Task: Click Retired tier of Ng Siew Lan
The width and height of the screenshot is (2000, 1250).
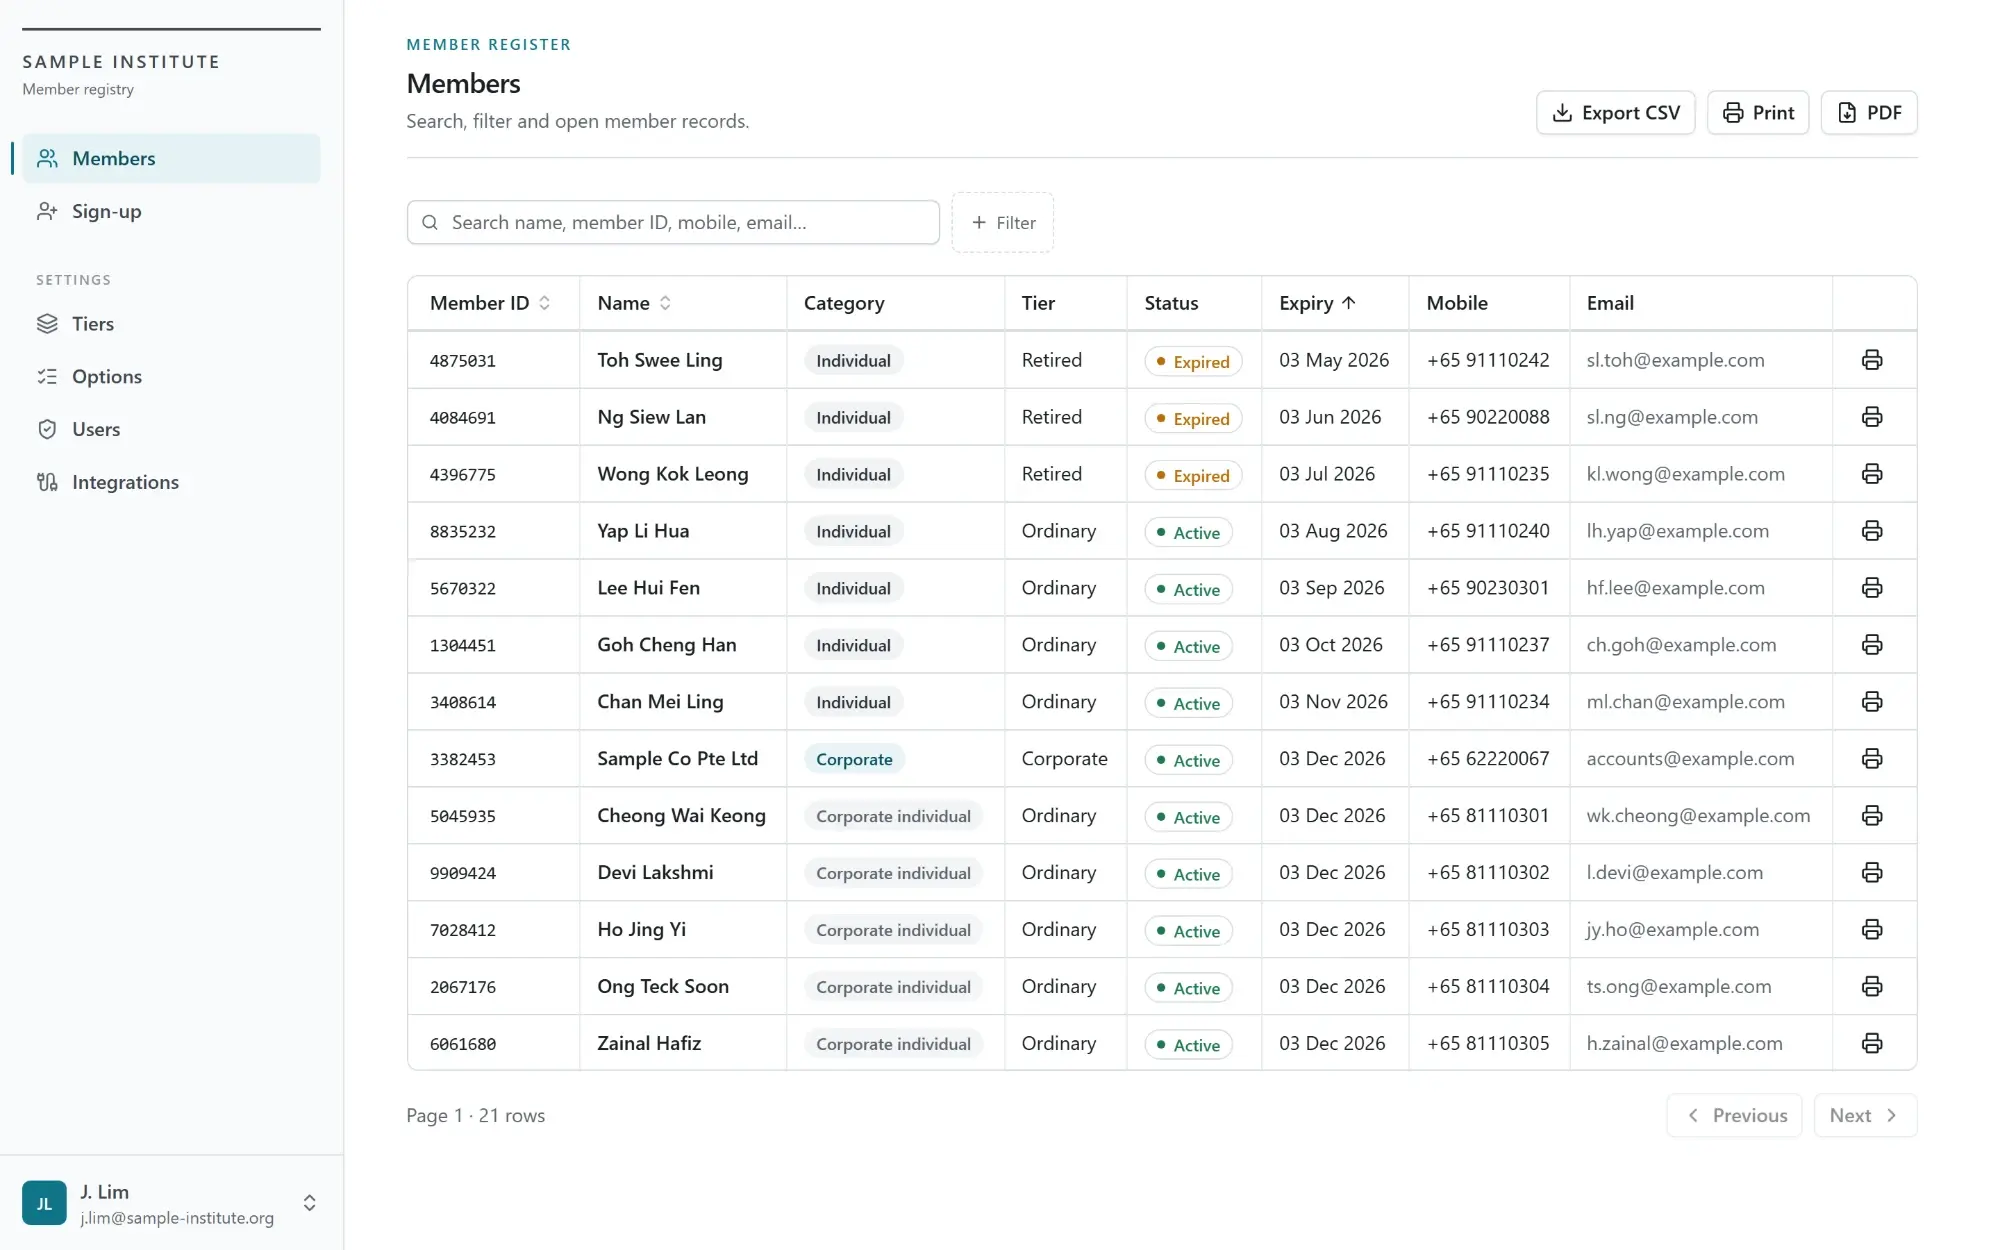Action: click(1051, 417)
